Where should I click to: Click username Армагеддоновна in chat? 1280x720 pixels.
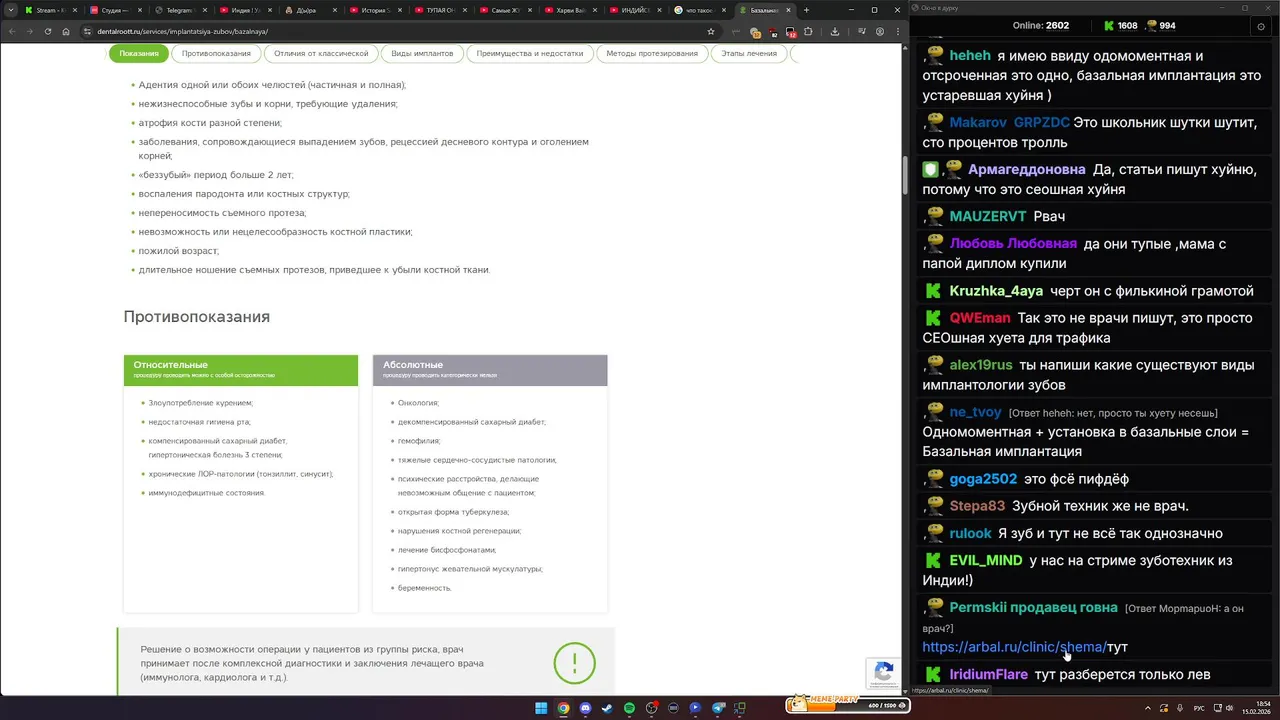click(x=1027, y=169)
